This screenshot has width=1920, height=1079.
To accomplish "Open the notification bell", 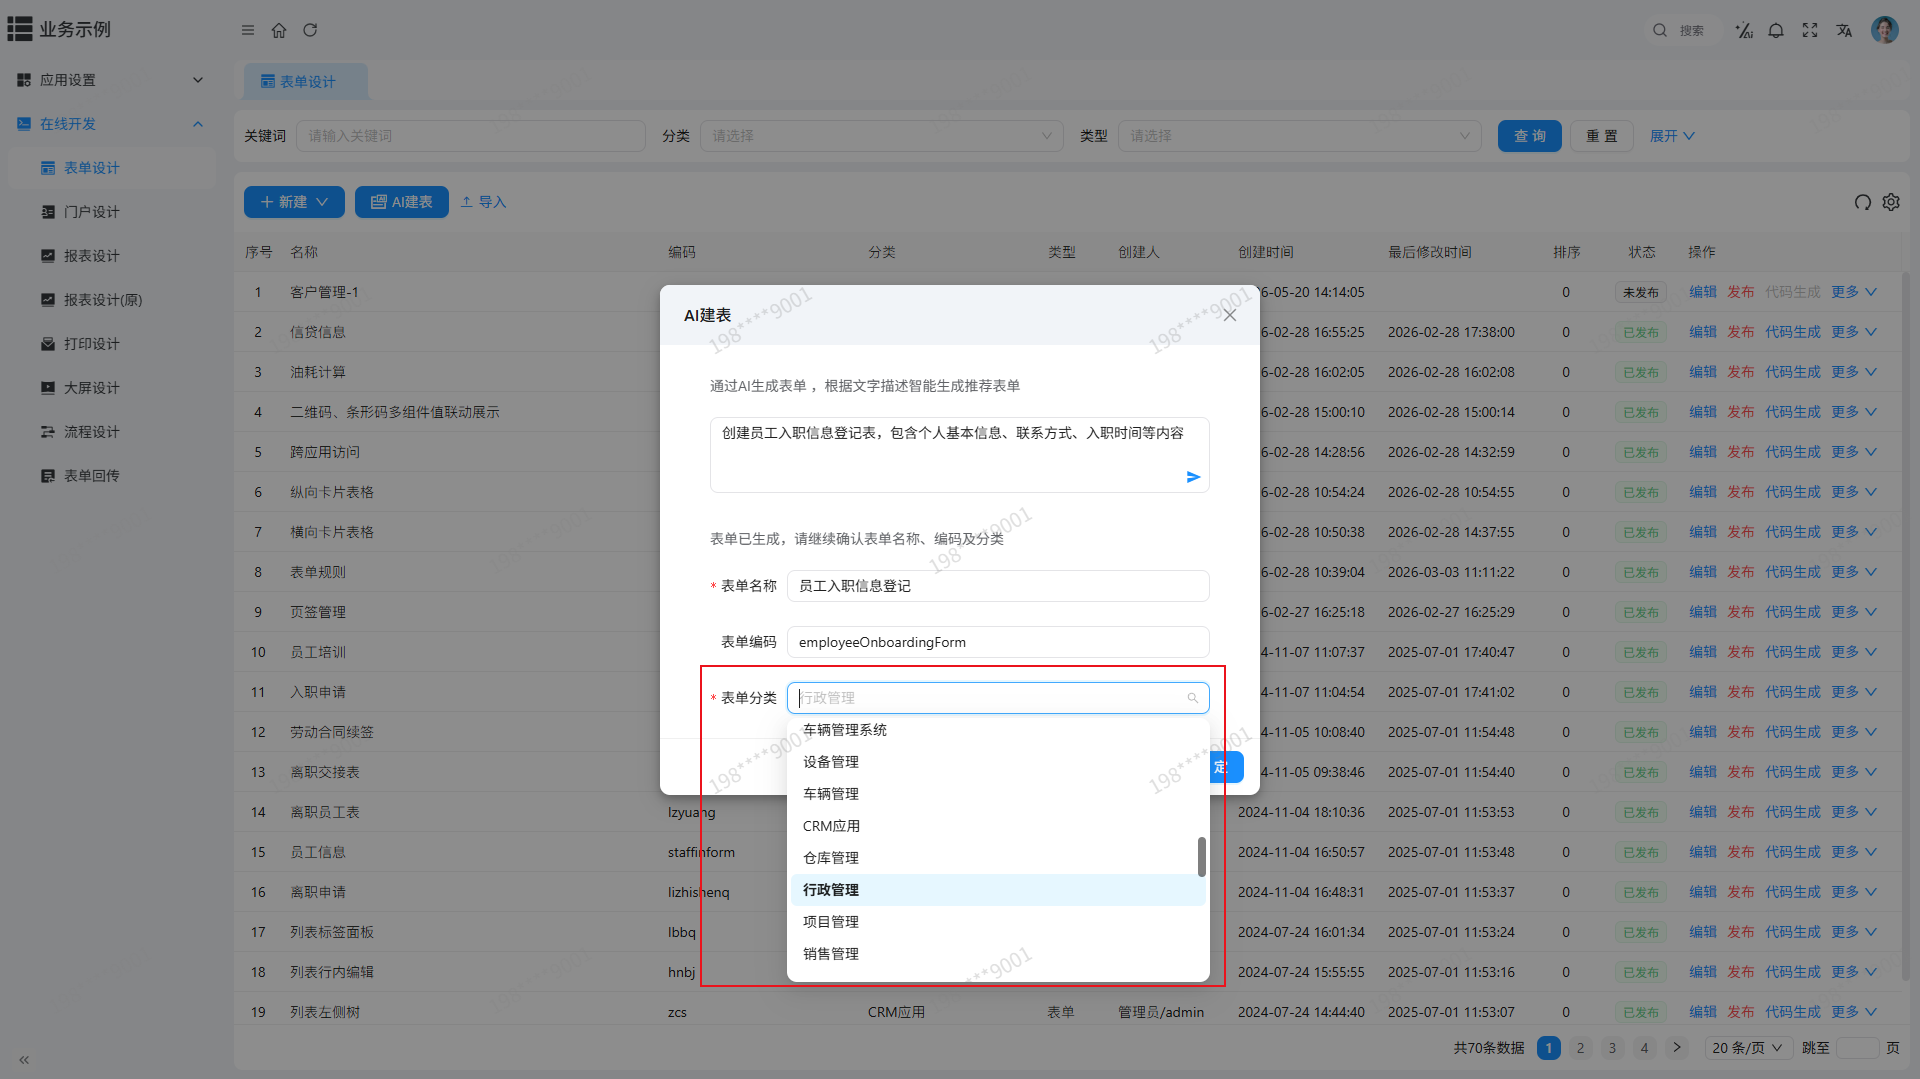I will pyautogui.click(x=1776, y=30).
